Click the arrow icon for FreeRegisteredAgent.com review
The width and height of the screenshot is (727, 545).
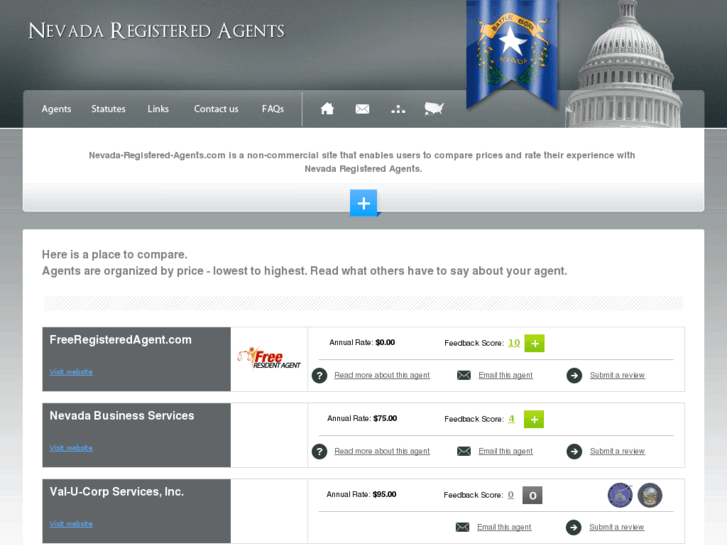pyautogui.click(x=574, y=375)
